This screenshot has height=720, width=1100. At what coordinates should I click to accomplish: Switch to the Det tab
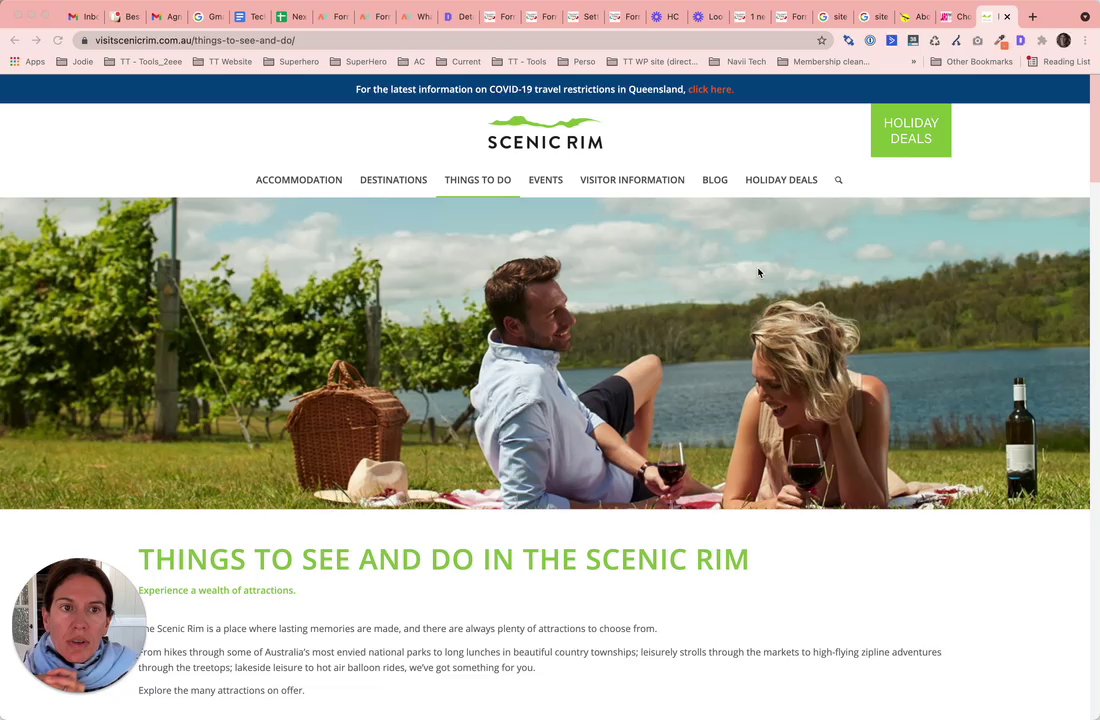457,16
